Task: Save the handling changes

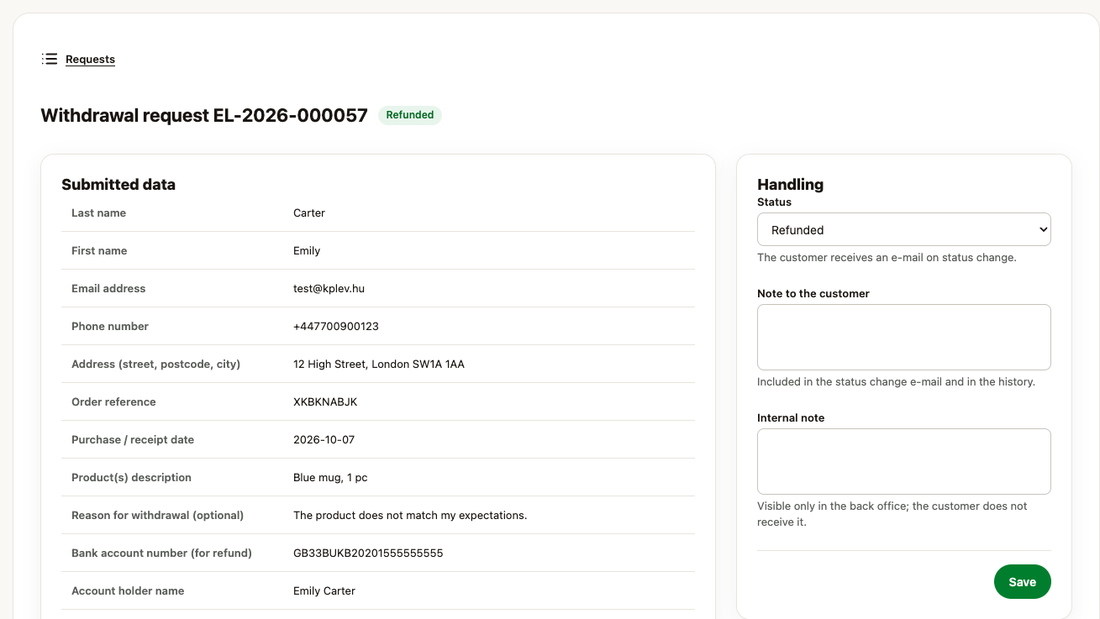Action: click(x=1022, y=582)
